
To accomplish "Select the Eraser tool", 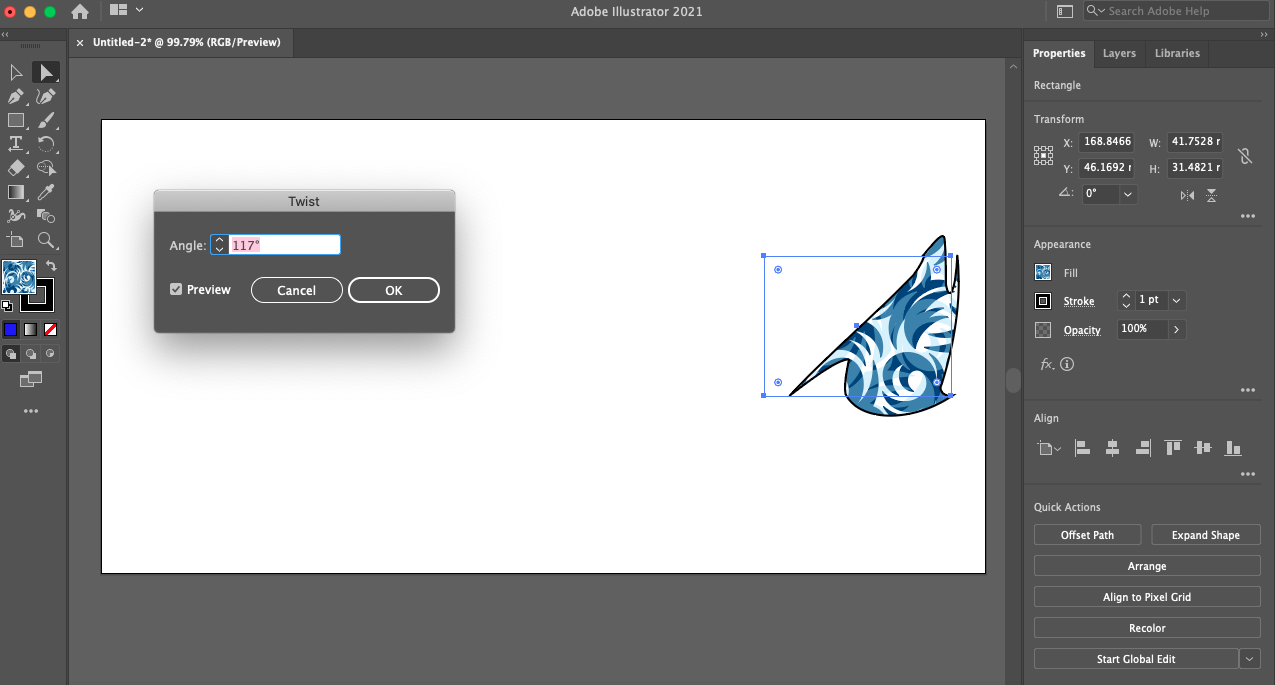I will tap(16, 168).
